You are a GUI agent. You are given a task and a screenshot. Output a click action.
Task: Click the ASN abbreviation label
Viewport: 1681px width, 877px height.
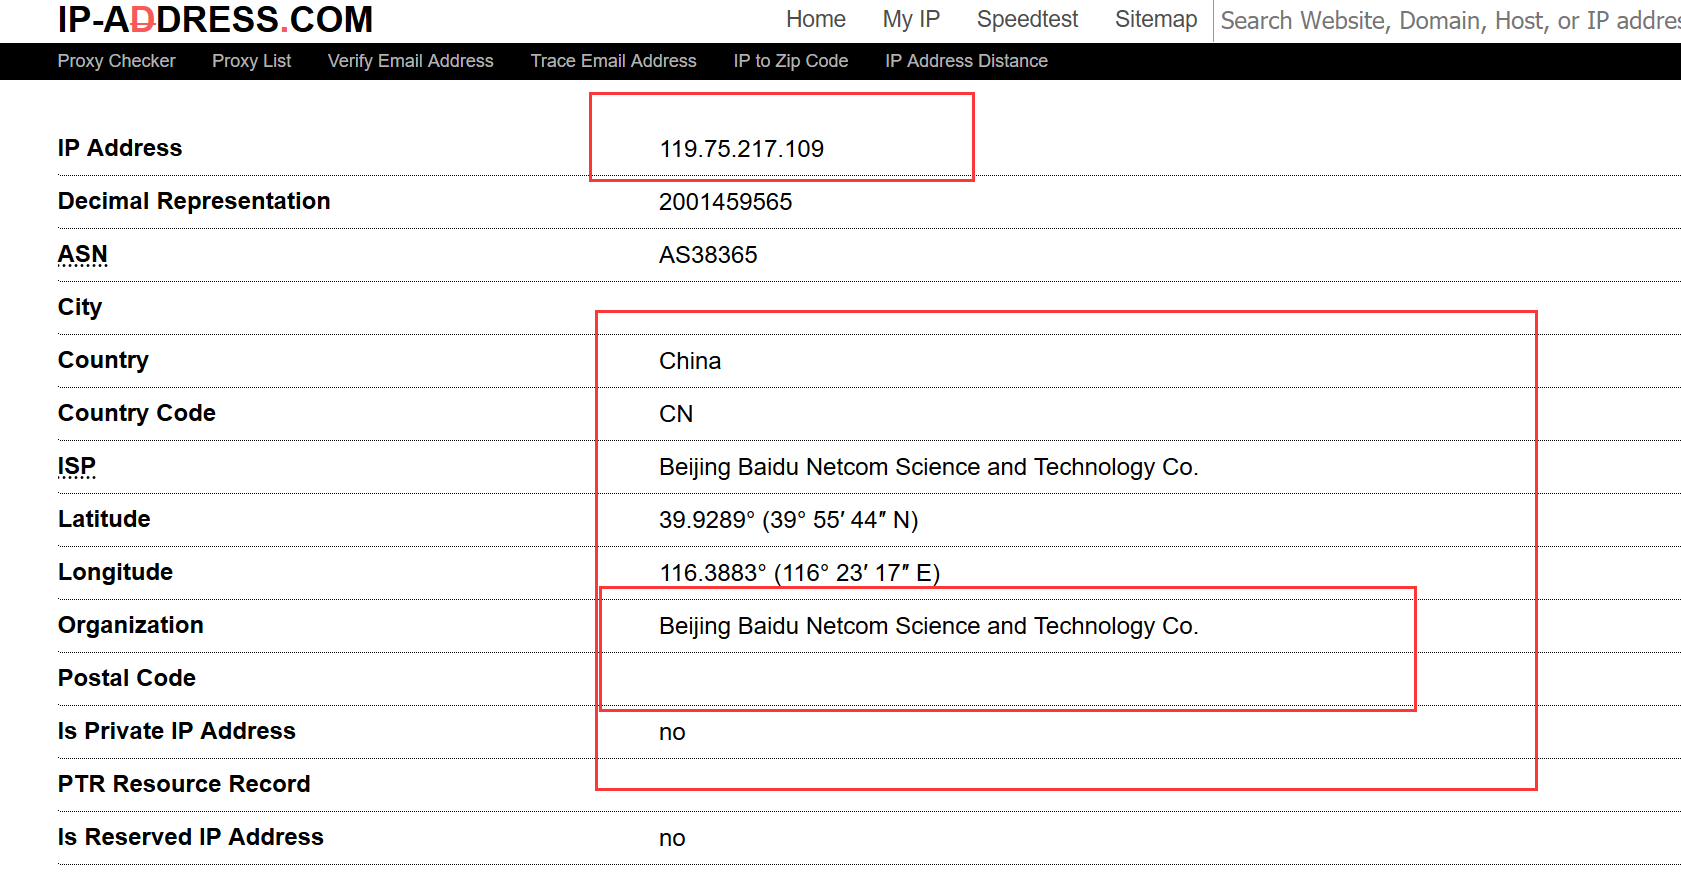coord(82,255)
